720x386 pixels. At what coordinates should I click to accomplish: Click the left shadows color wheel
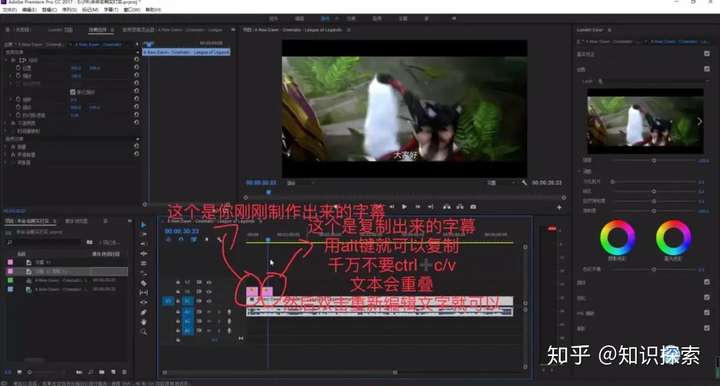click(618, 238)
